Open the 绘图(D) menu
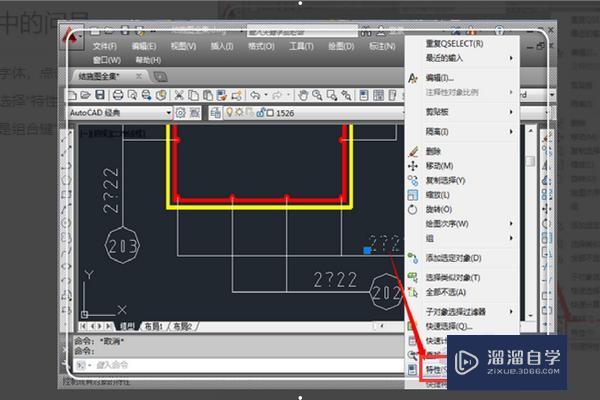 pyautogui.click(x=341, y=46)
